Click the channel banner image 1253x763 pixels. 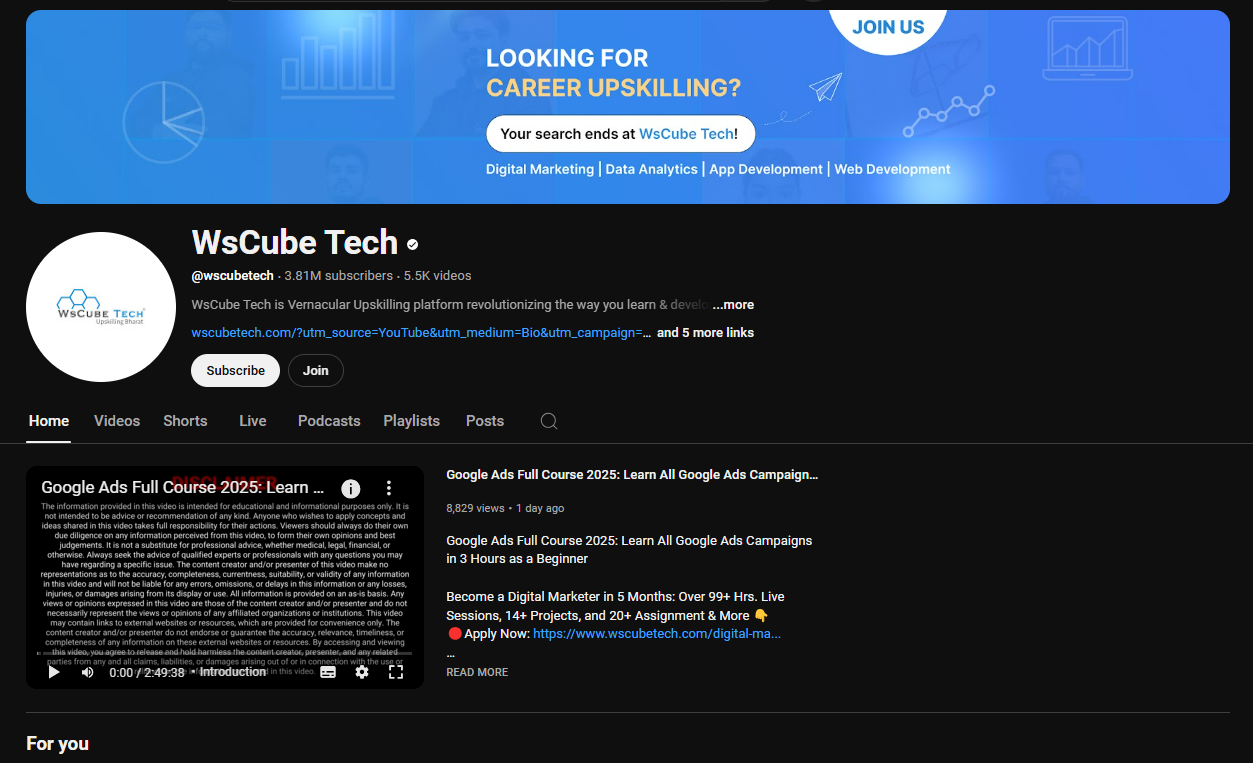click(x=628, y=107)
